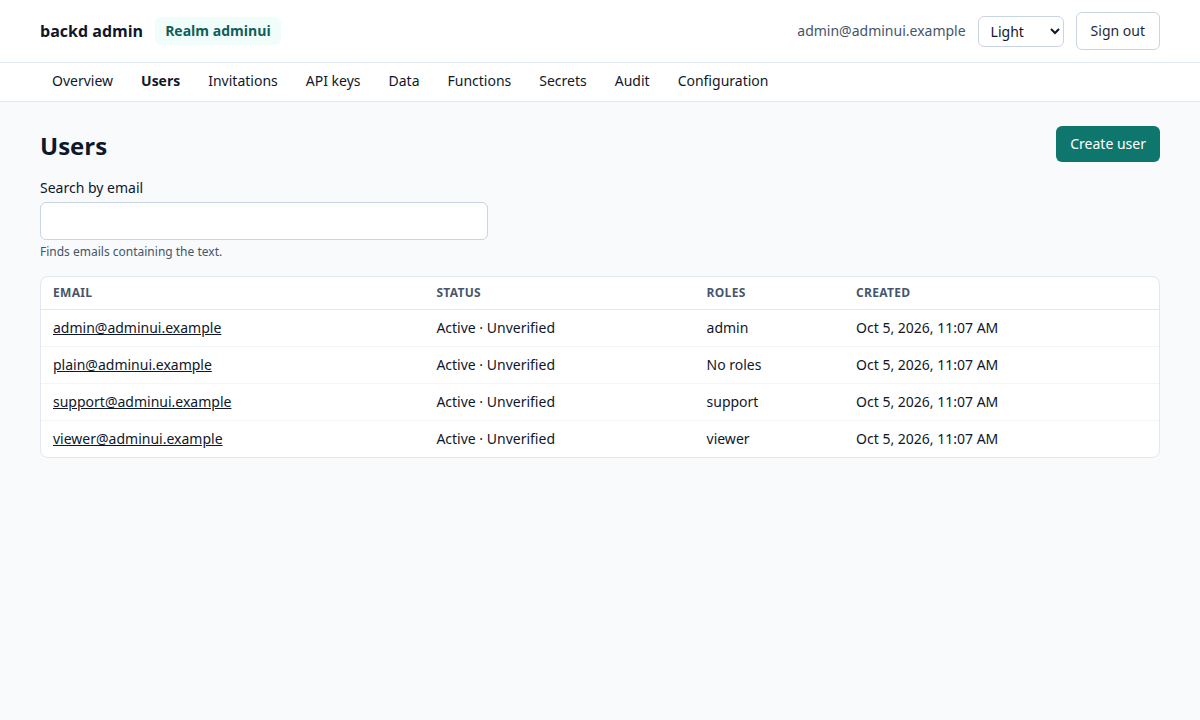Select the Configuration tab
This screenshot has height=720, width=1200.
point(723,81)
